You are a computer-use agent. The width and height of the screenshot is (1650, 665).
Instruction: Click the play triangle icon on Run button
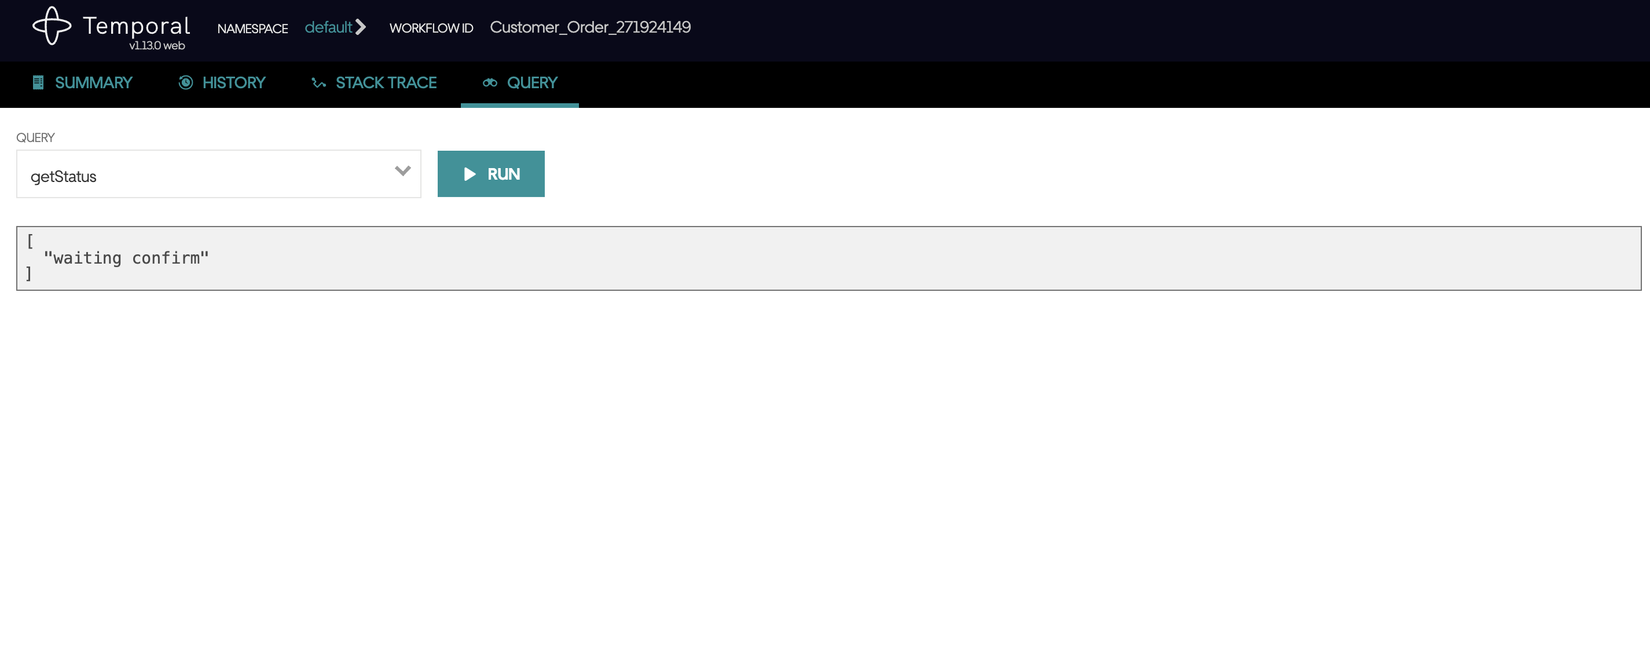[x=470, y=174]
